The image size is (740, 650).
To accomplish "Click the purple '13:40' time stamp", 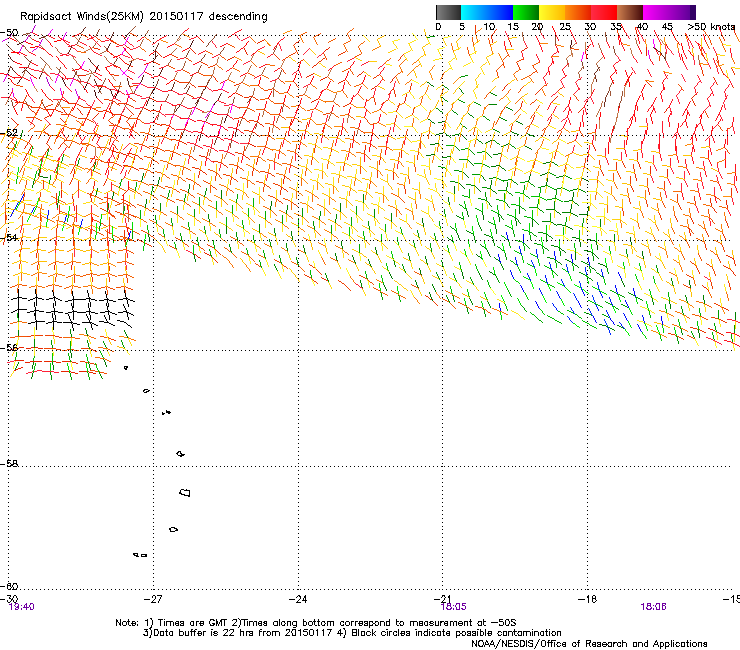I will [x=22, y=607].
